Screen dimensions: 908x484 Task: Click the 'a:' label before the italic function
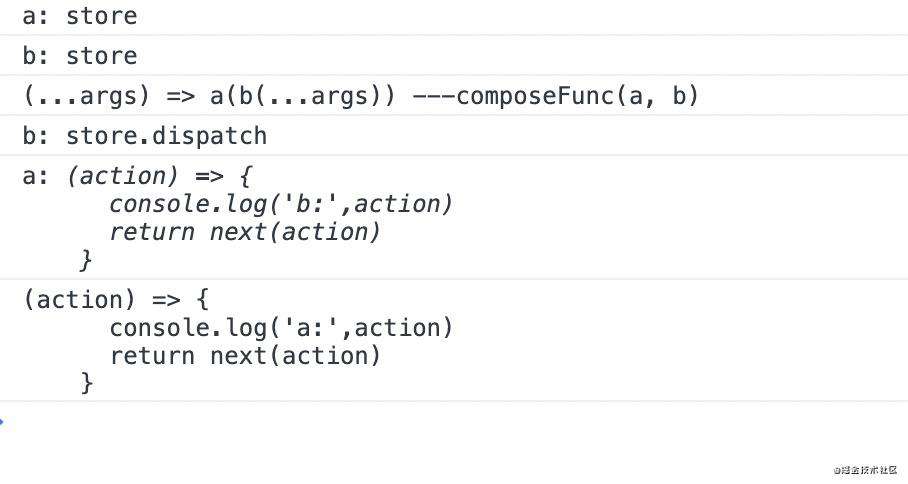pyautogui.click(x=37, y=176)
